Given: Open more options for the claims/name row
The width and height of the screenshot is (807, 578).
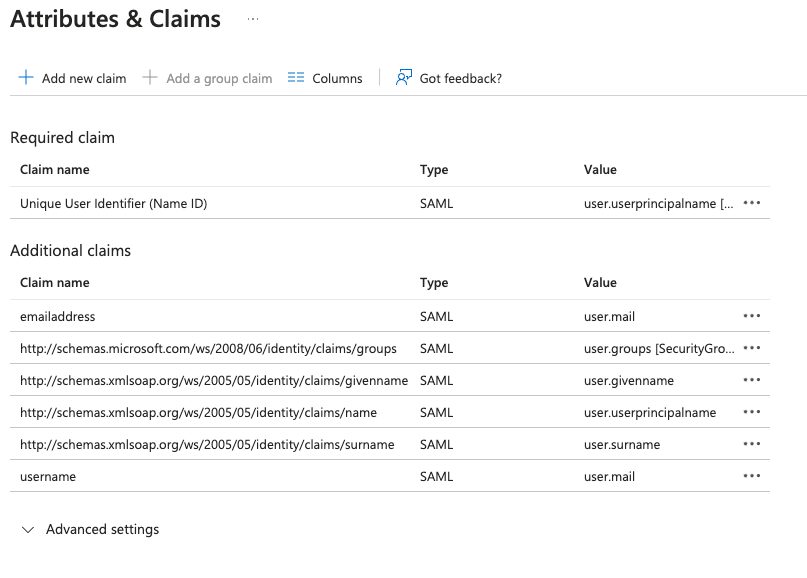Looking at the screenshot, I should [751, 412].
